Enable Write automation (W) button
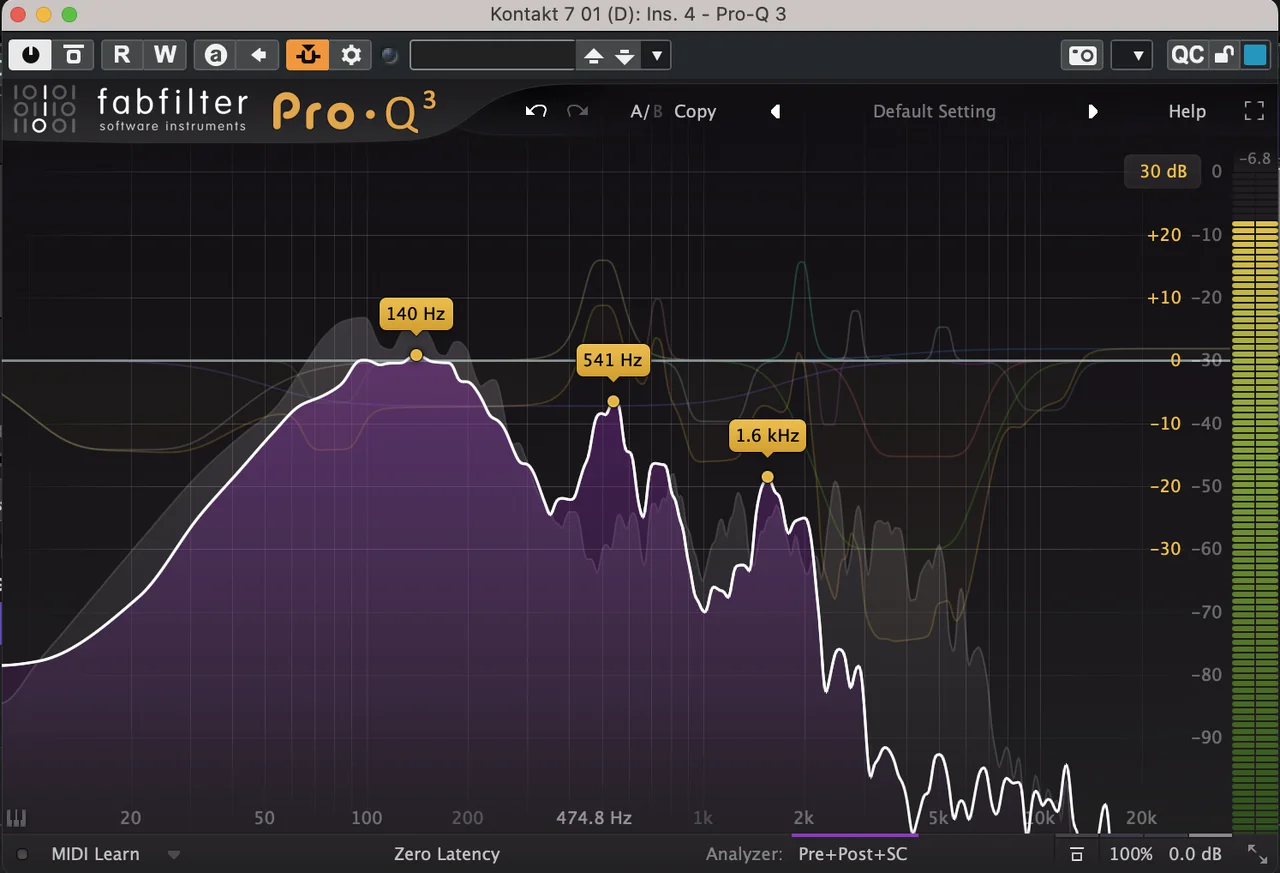Viewport: 1280px width, 873px height. click(x=165, y=55)
